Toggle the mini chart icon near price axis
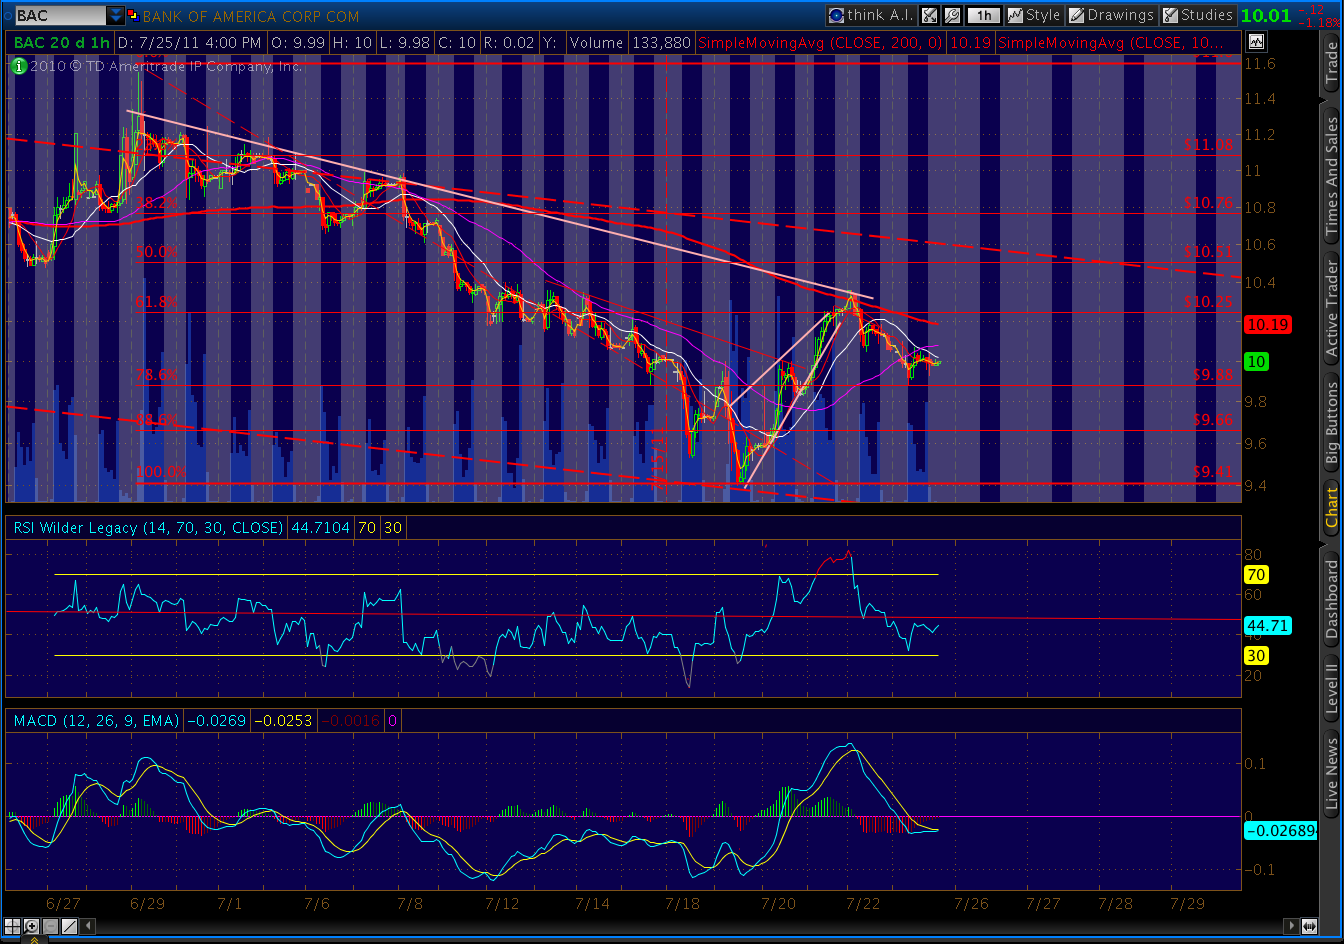Image resolution: width=1344 pixels, height=944 pixels. (1255, 42)
